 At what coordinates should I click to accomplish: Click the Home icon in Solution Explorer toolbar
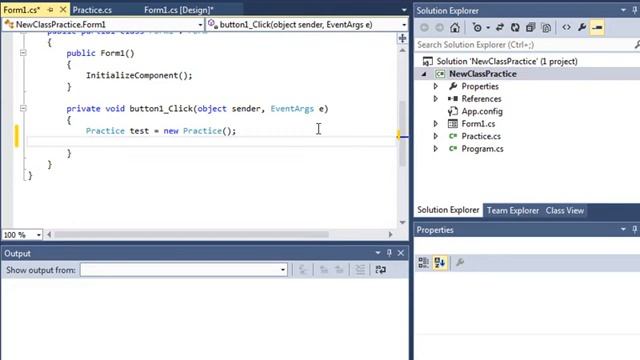[x=455, y=27]
